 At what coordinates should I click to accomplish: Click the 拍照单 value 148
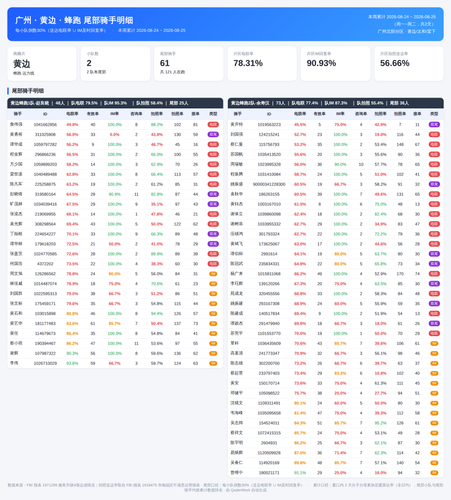point(400,145)
